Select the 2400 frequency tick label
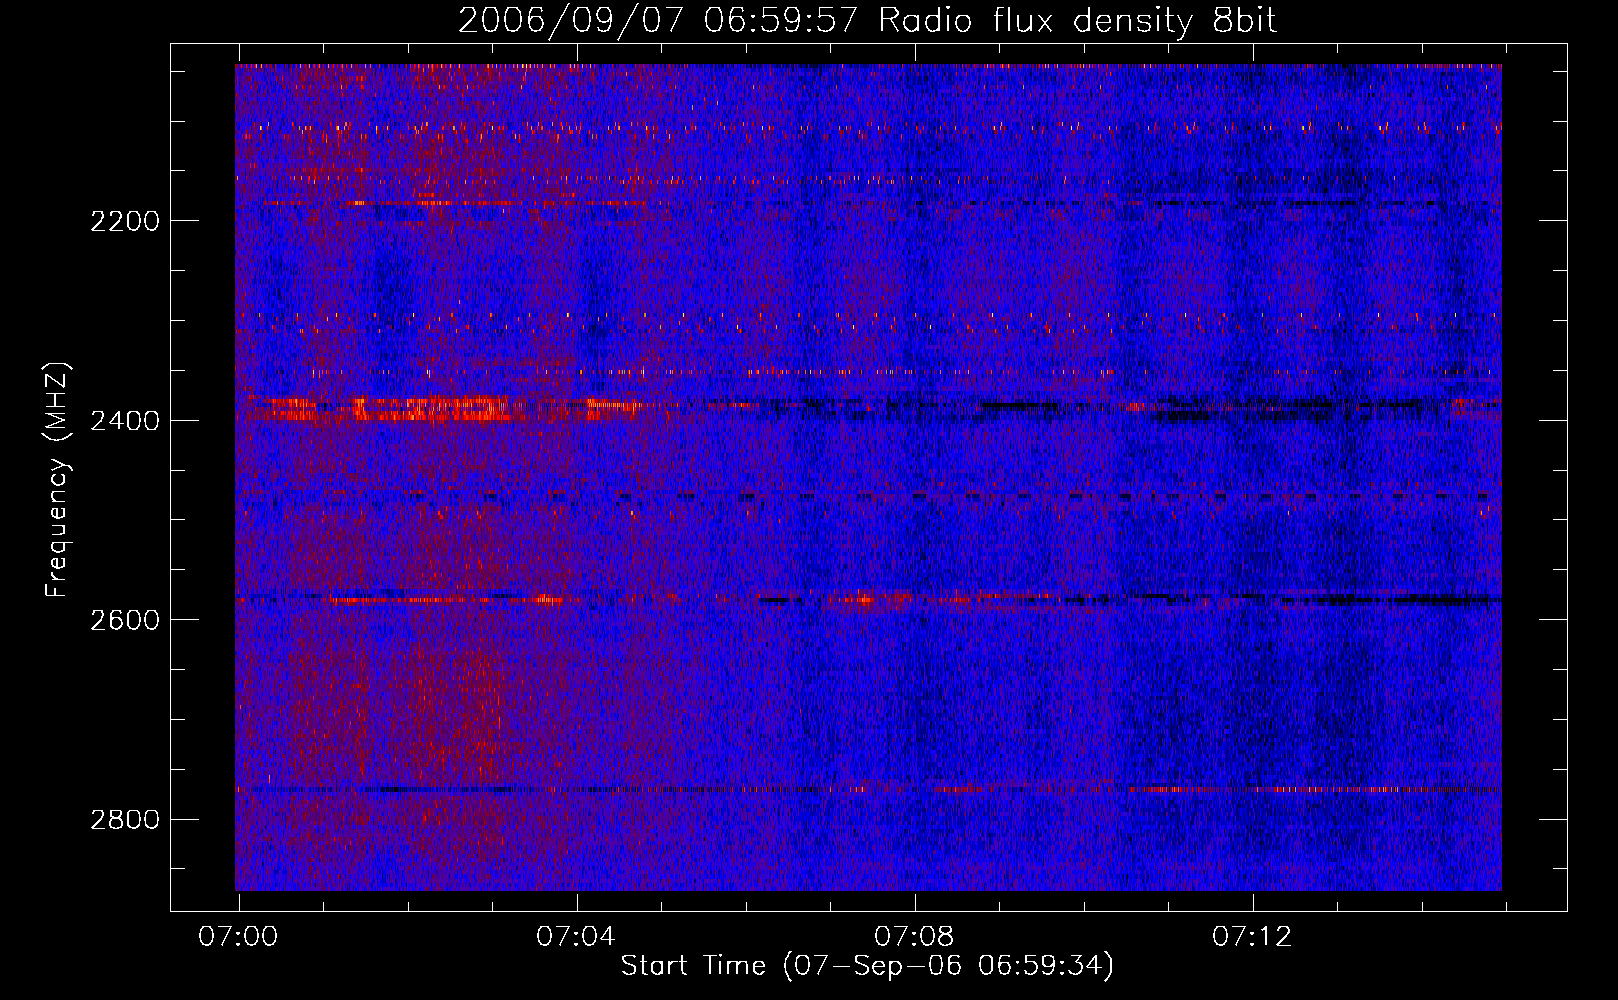The image size is (1618, 1000). pyautogui.click(x=125, y=421)
